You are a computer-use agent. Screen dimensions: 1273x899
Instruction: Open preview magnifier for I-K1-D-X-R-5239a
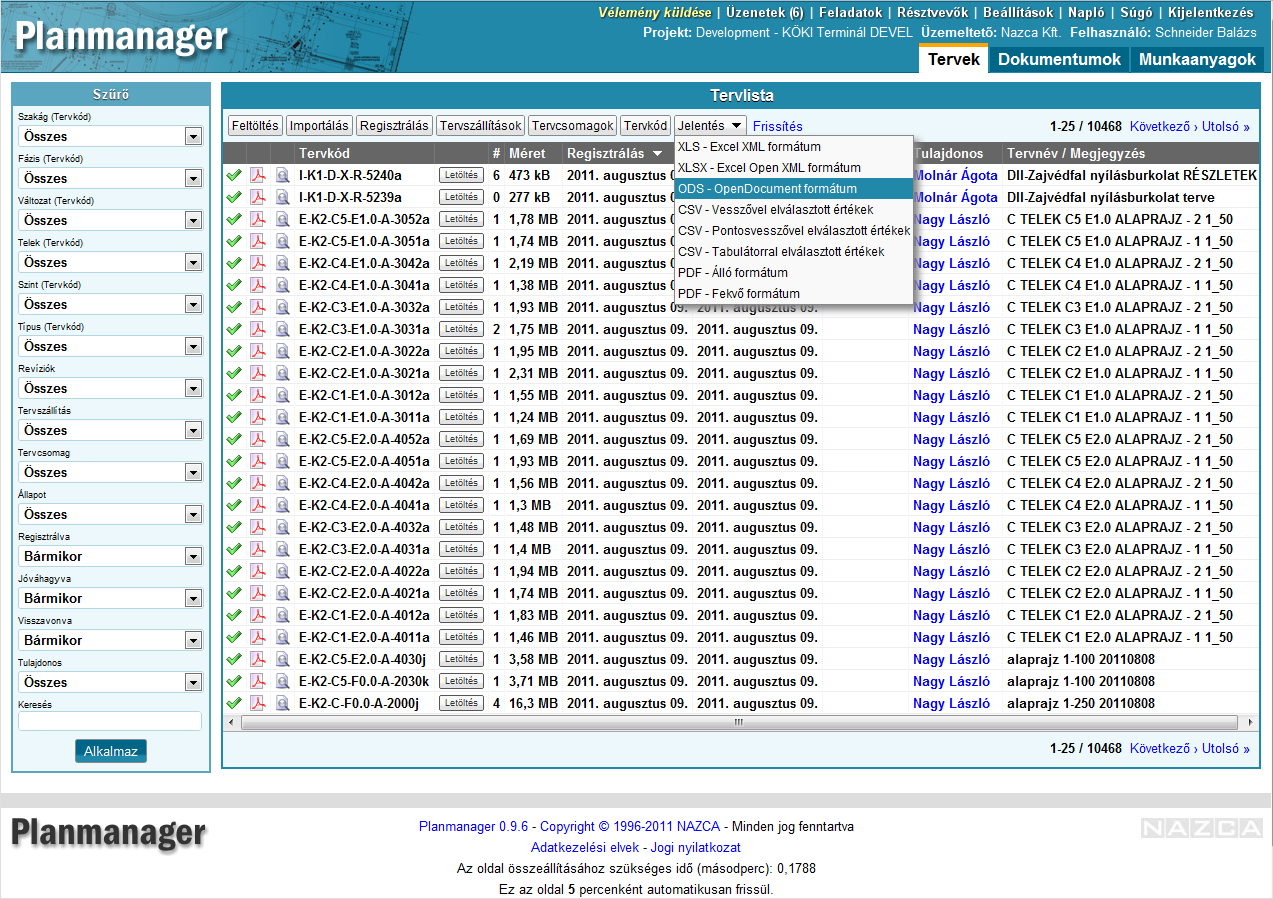click(283, 197)
